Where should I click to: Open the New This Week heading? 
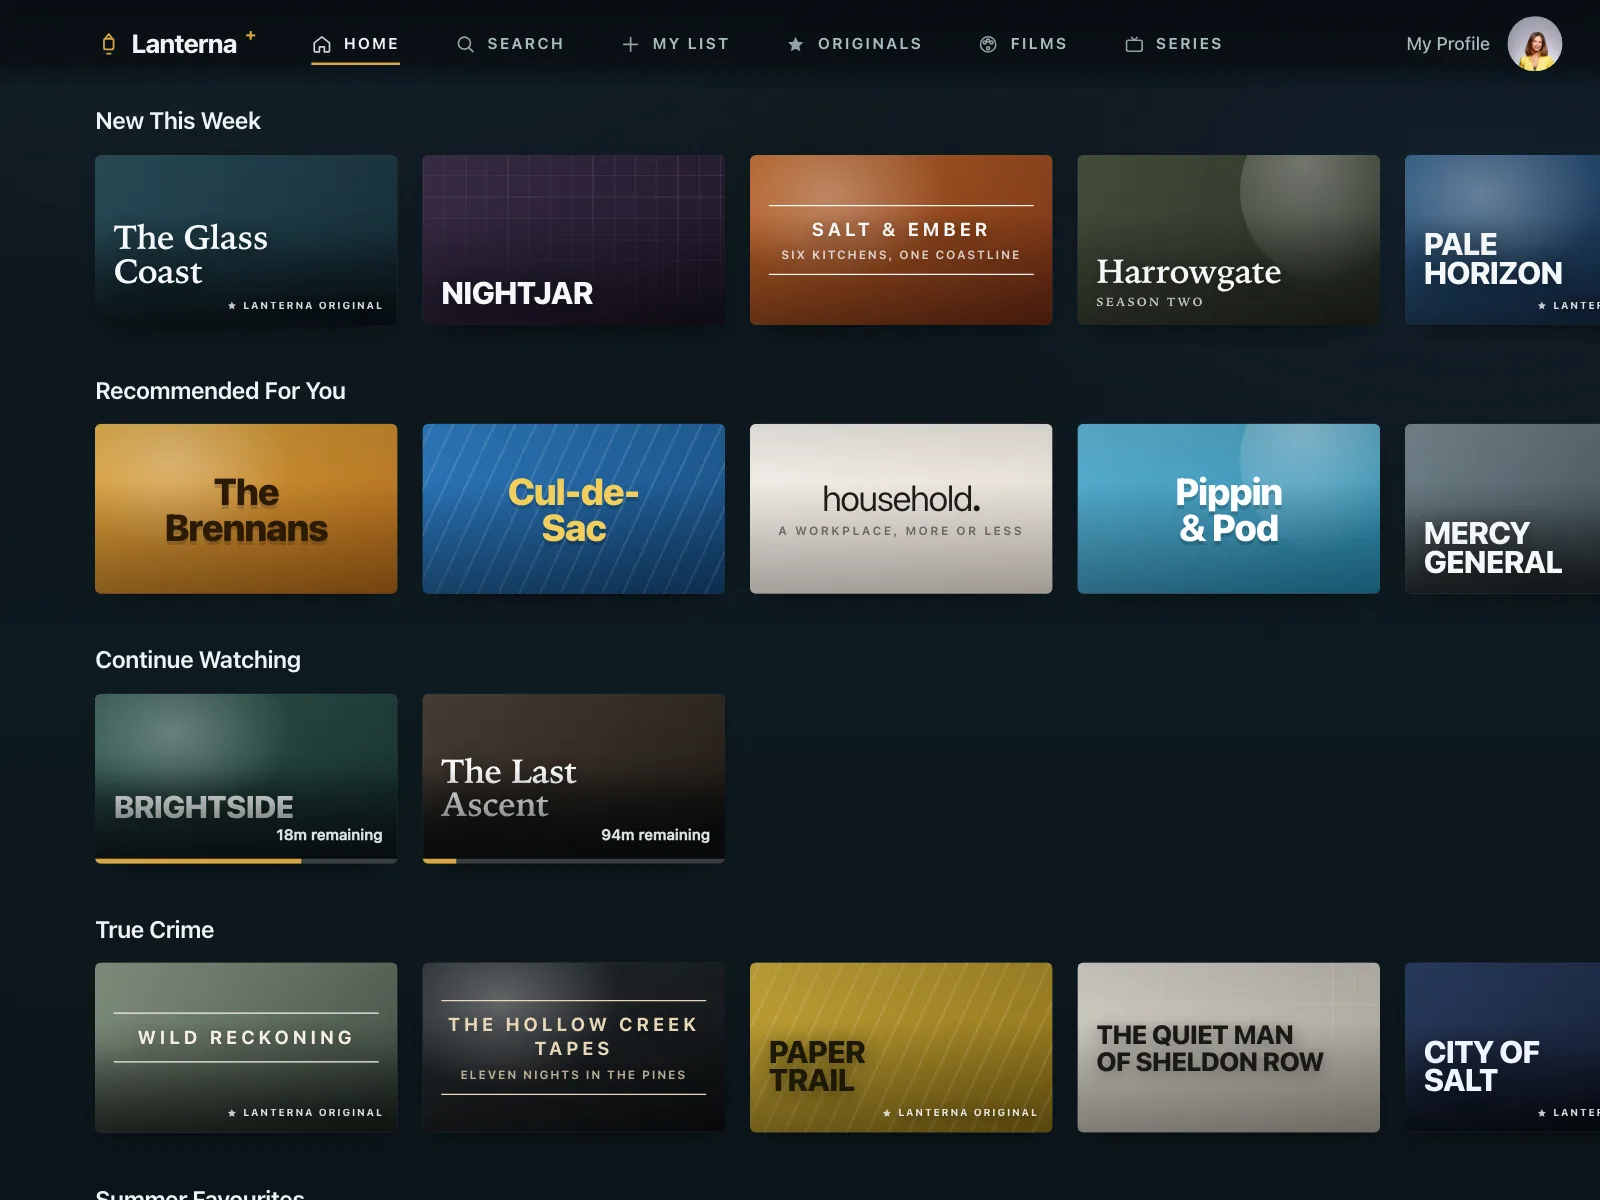[178, 121]
